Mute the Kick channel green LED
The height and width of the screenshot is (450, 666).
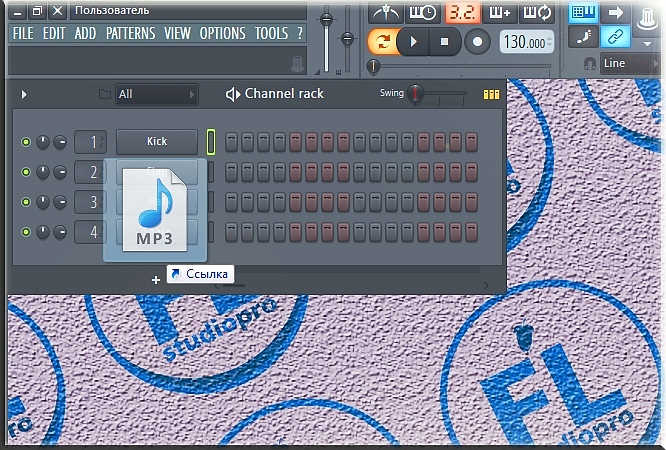(26, 142)
